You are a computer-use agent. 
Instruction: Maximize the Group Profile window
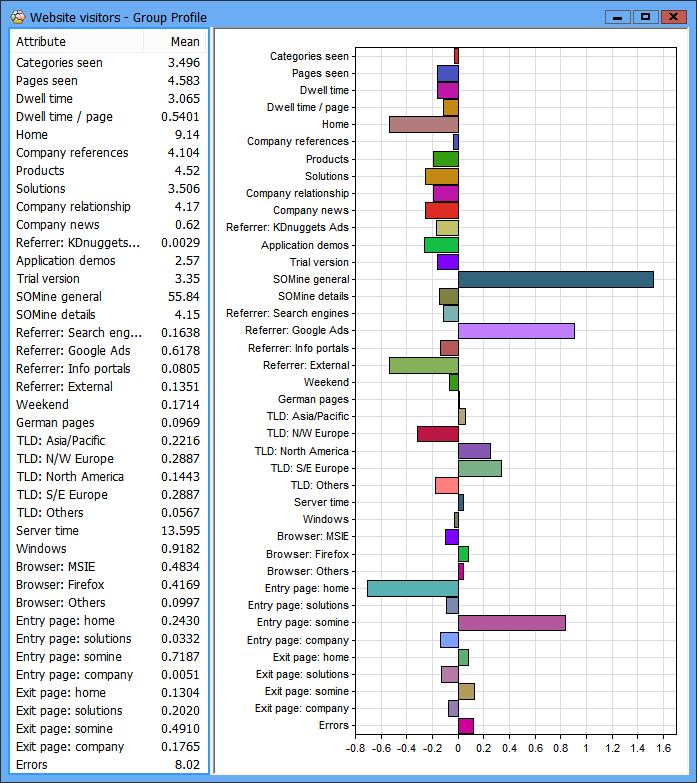click(645, 17)
